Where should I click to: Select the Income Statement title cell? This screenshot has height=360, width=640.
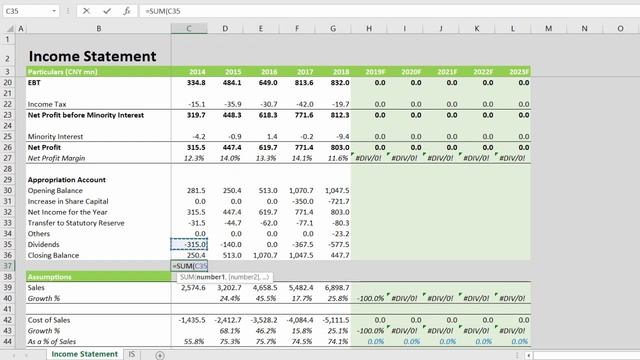point(98,56)
